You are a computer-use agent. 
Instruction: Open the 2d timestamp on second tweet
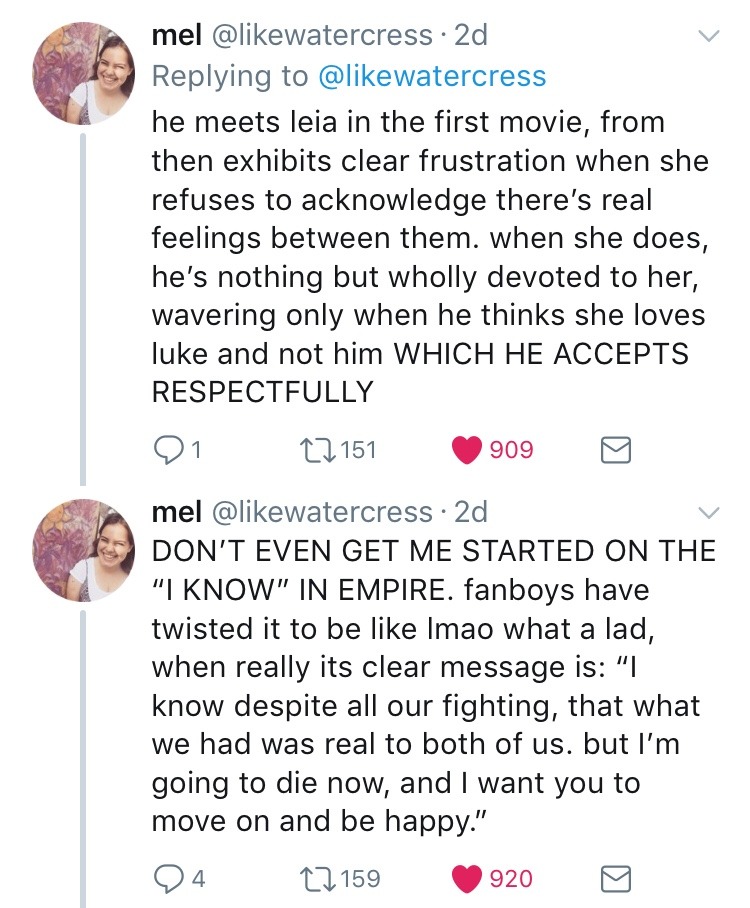[471, 512]
